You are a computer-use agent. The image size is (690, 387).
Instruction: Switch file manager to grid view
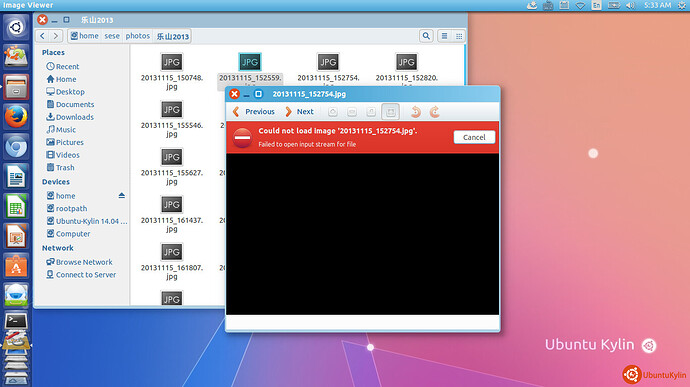click(x=459, y=36)
